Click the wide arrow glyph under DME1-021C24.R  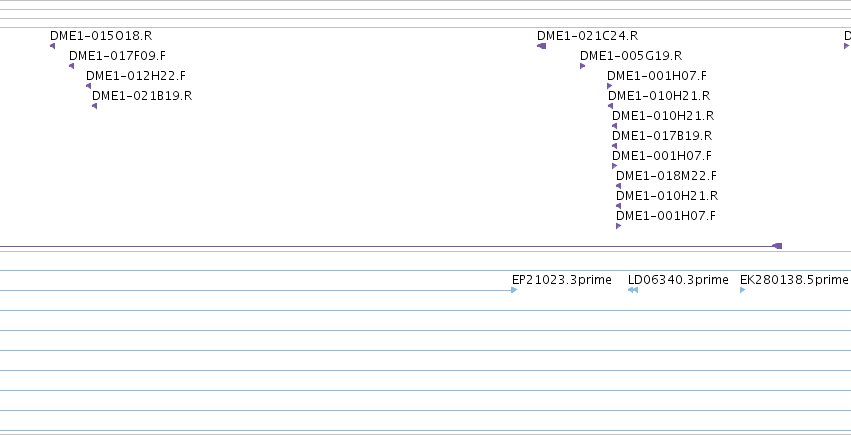click(x=541, y=46)
